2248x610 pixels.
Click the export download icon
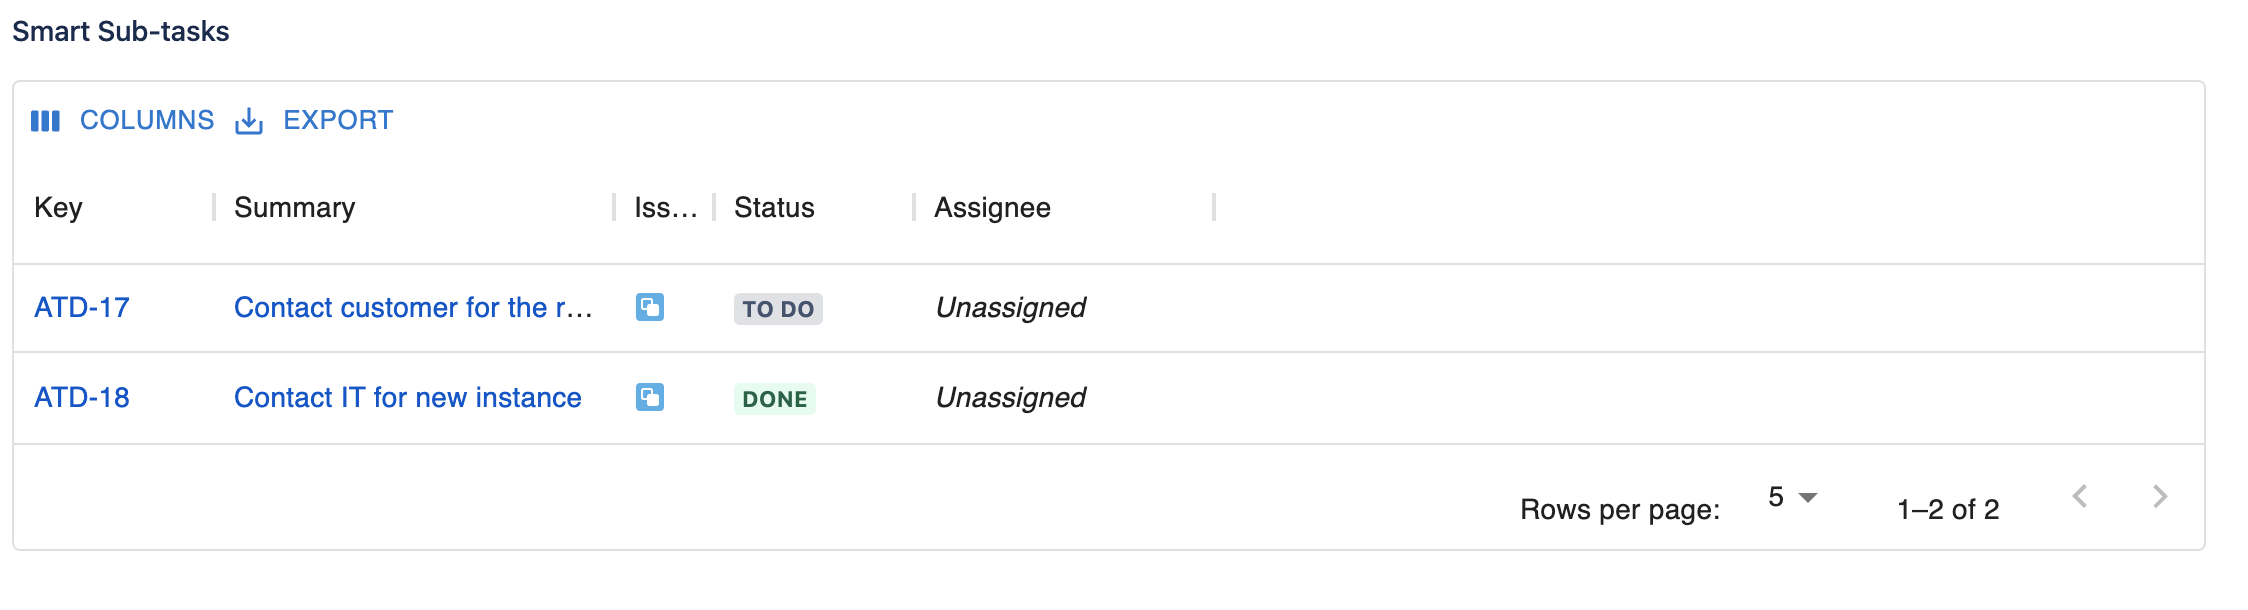coord(249,121)
